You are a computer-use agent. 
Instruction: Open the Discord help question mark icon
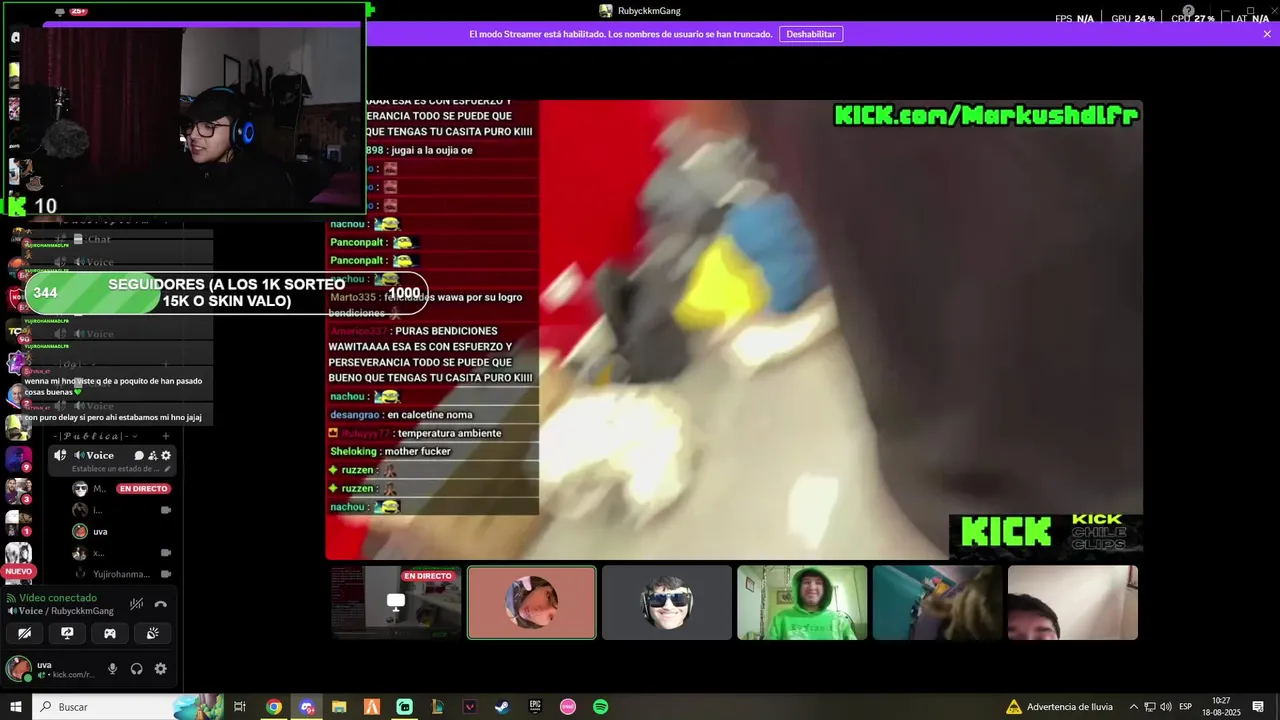1188,11
